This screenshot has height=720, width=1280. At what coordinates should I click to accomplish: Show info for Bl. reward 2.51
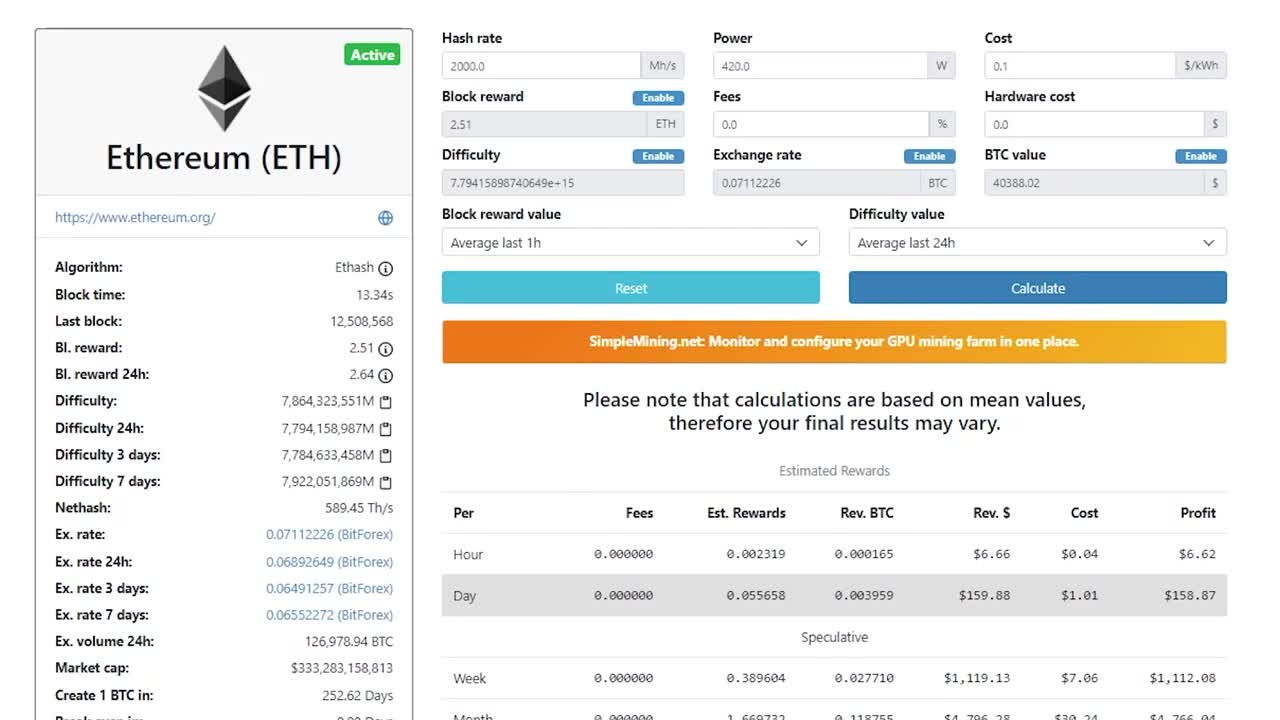coord(386,349)
